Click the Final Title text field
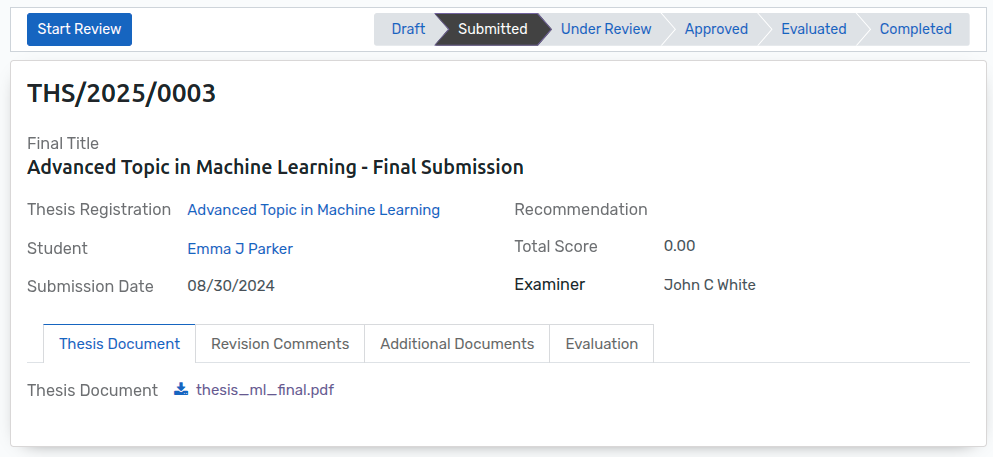 pos(275,167)
